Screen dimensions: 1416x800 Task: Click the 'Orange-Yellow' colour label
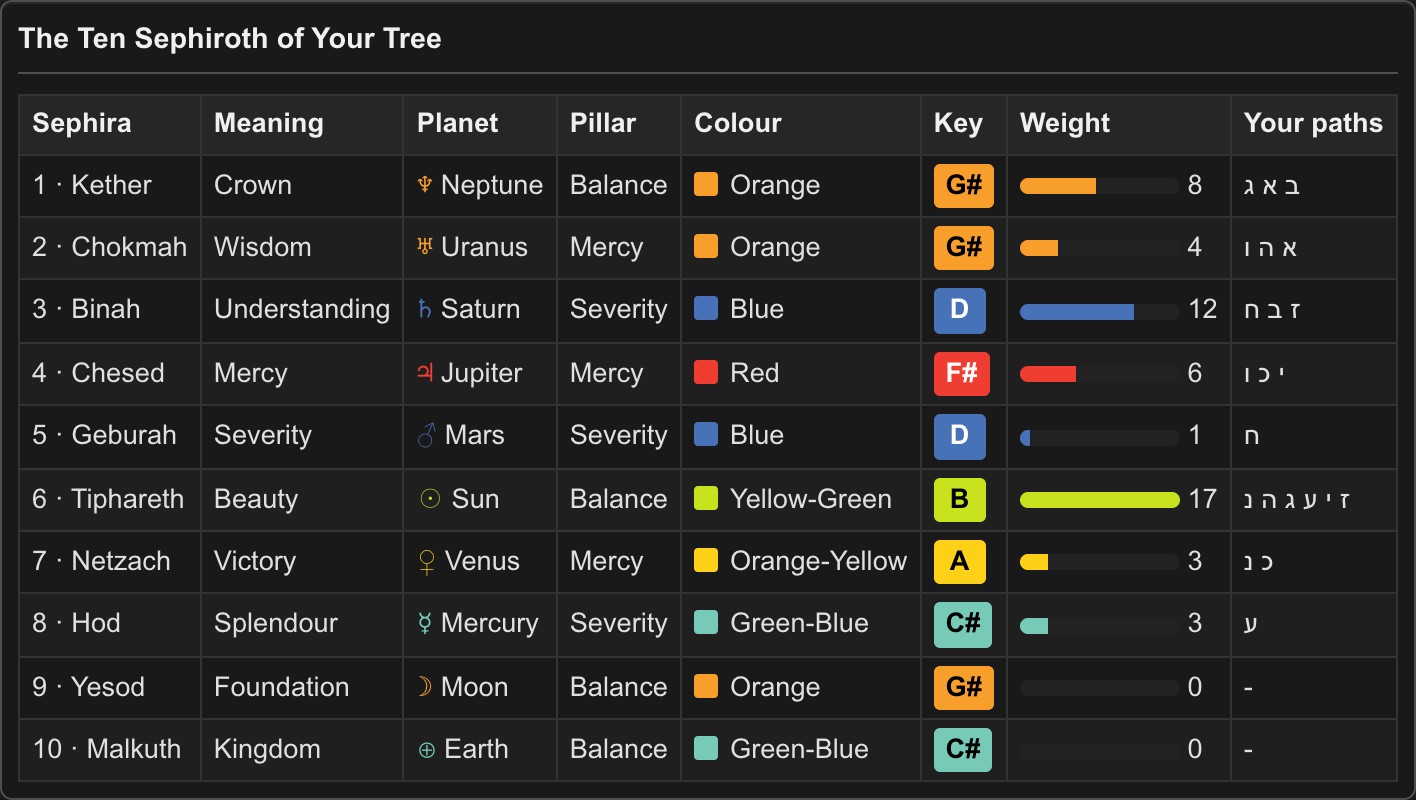819,561
